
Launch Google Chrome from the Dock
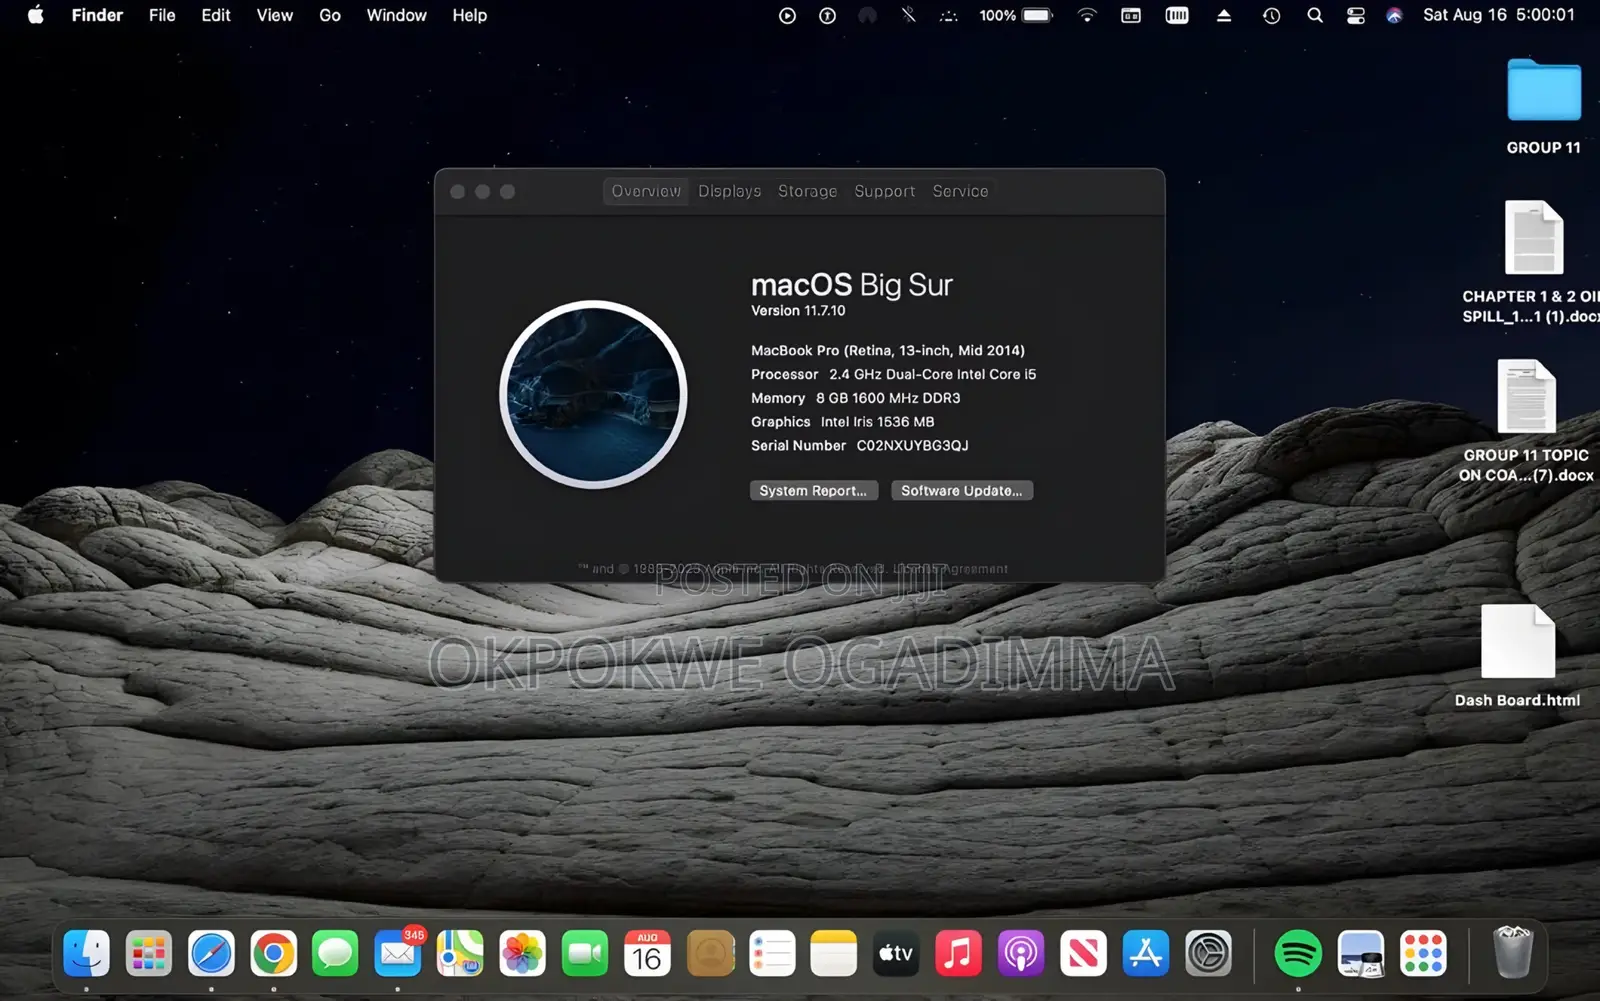point(273,953)
